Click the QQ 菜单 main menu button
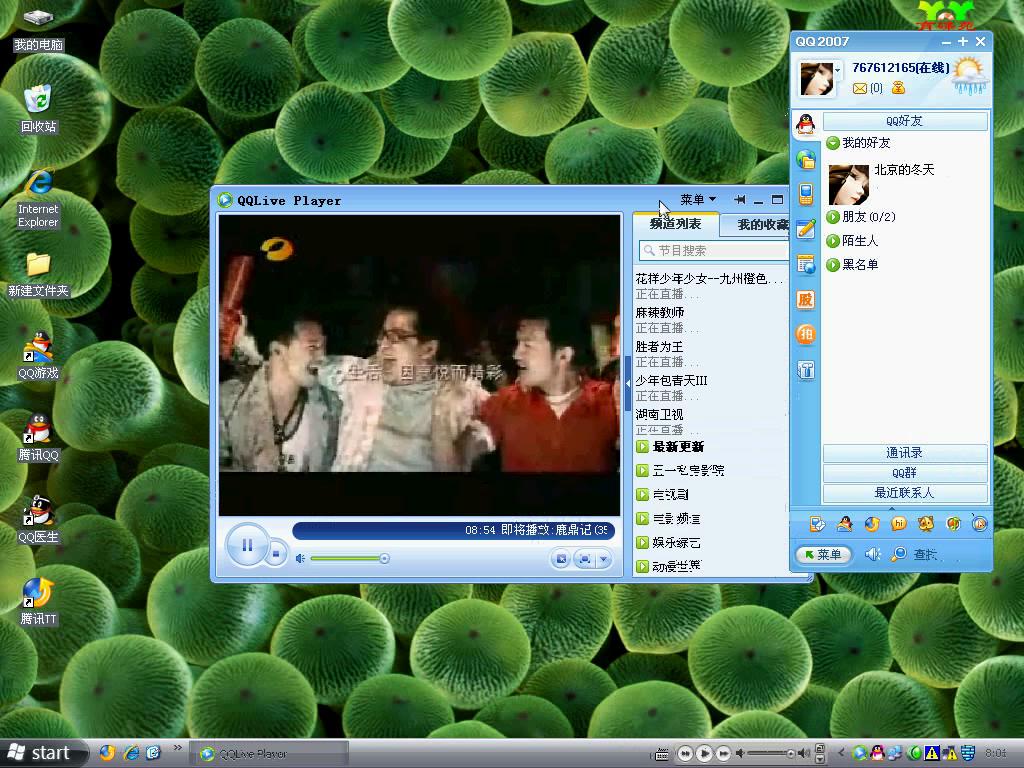The image size is (1024, 768). click(824, 554)
